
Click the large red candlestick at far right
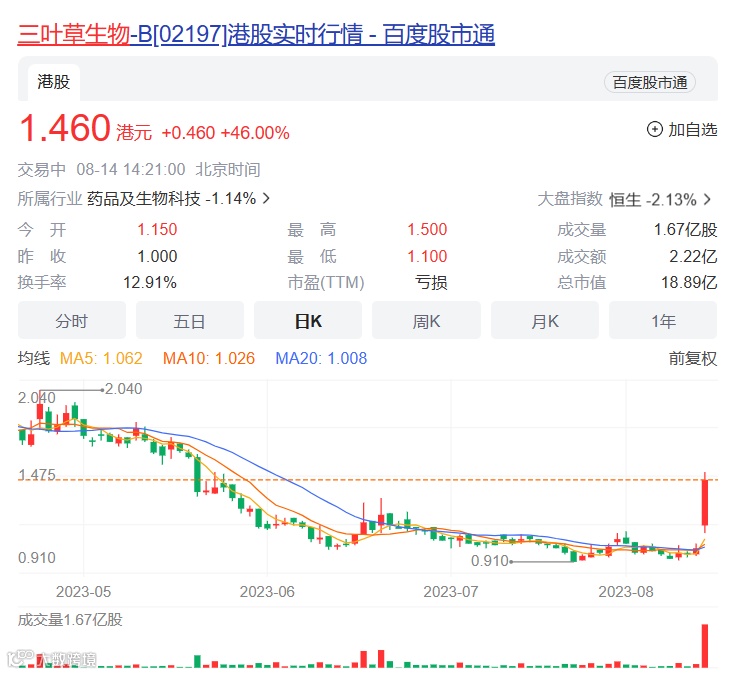(x=705, y=502)
